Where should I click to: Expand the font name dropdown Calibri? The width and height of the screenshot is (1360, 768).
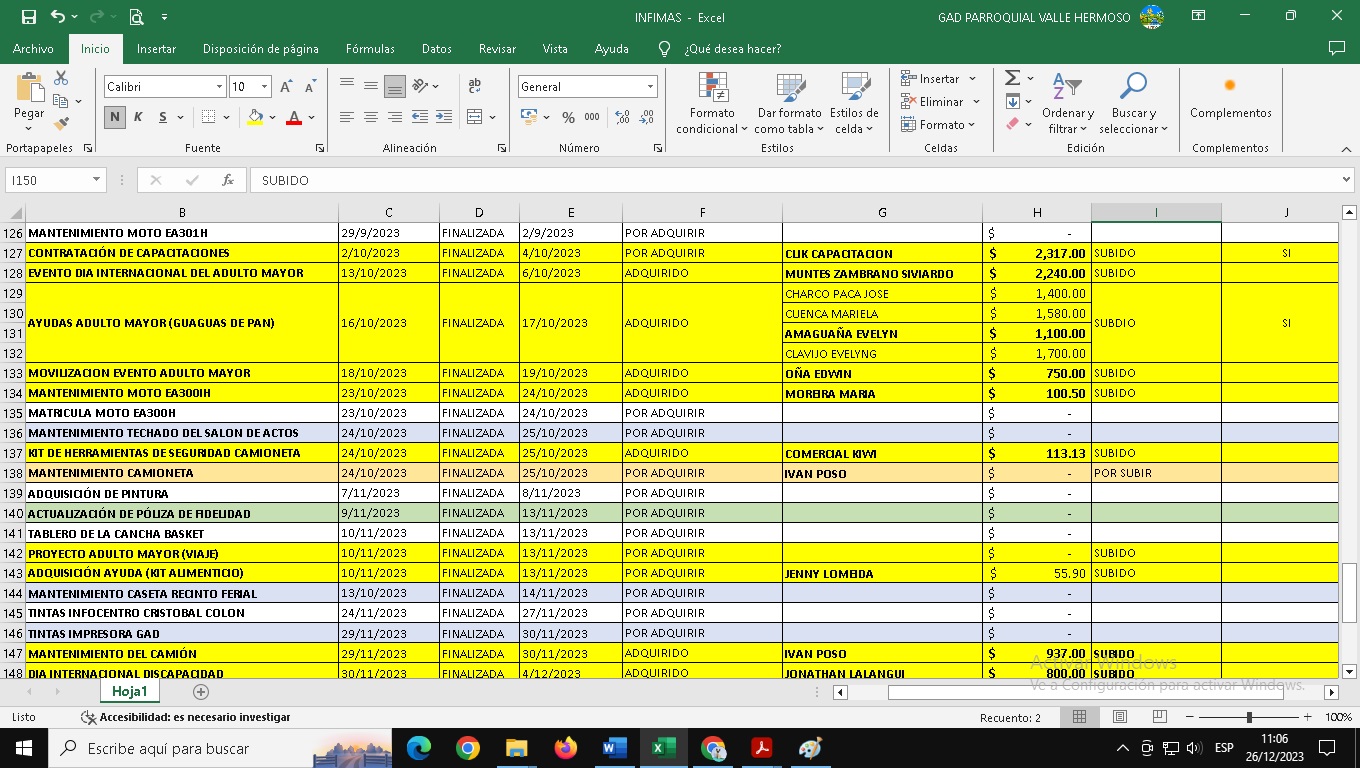[219, 87]
